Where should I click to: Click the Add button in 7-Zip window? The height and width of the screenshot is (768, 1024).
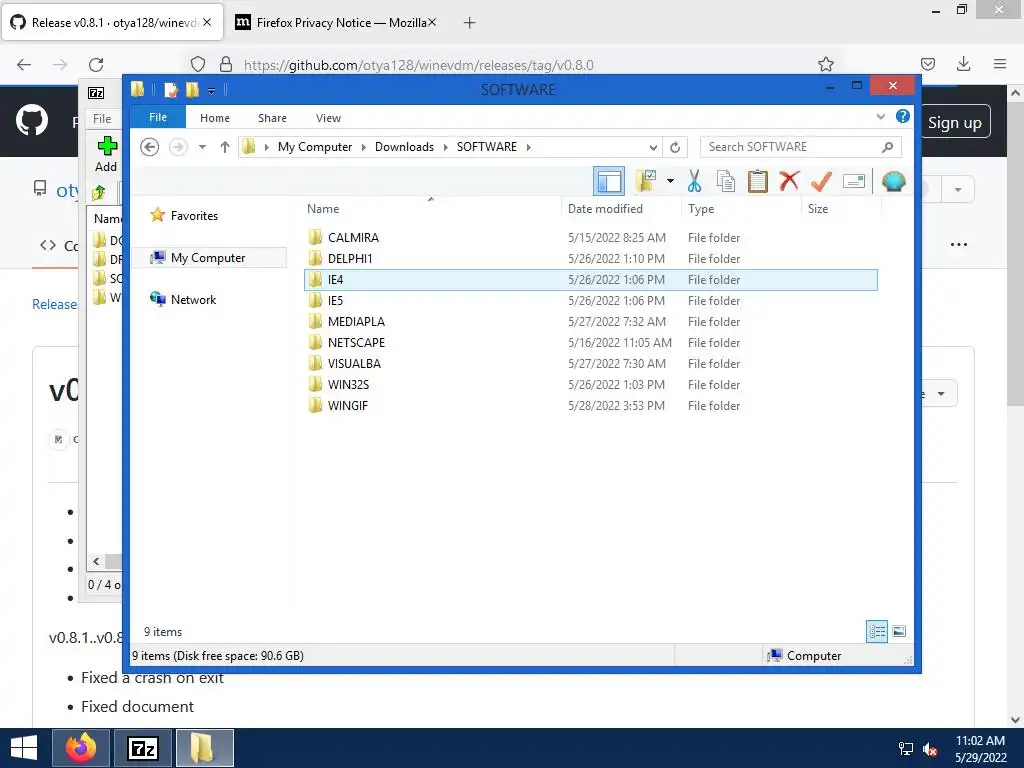pos(106,154)
